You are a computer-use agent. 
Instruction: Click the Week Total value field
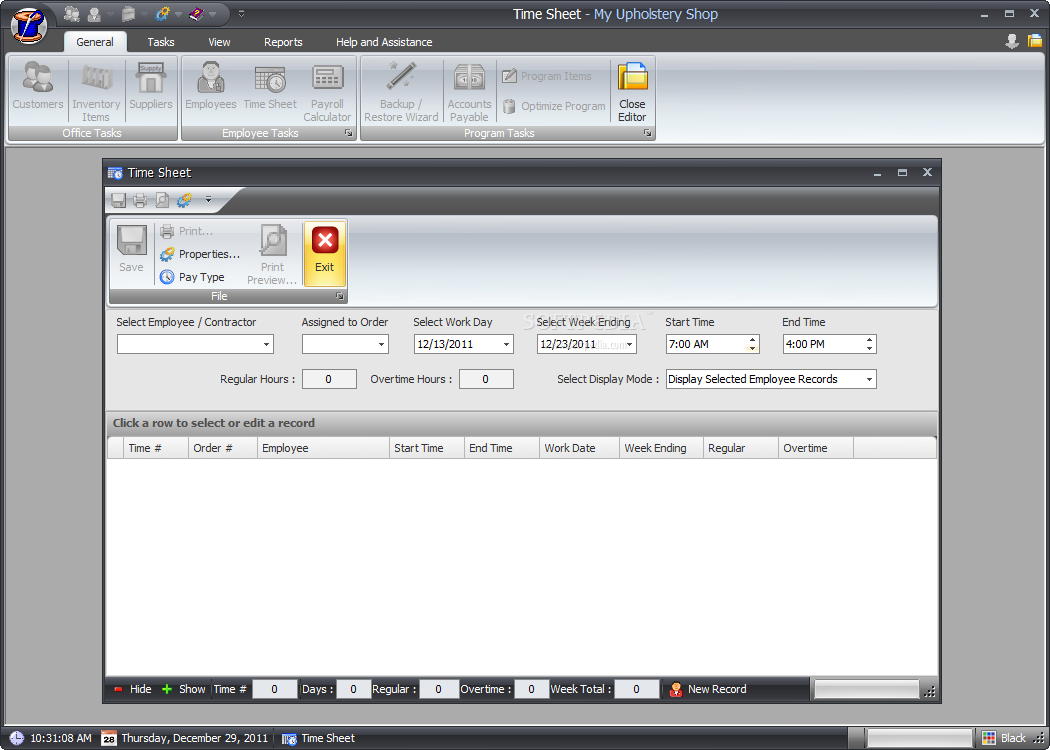pos(636,689)
